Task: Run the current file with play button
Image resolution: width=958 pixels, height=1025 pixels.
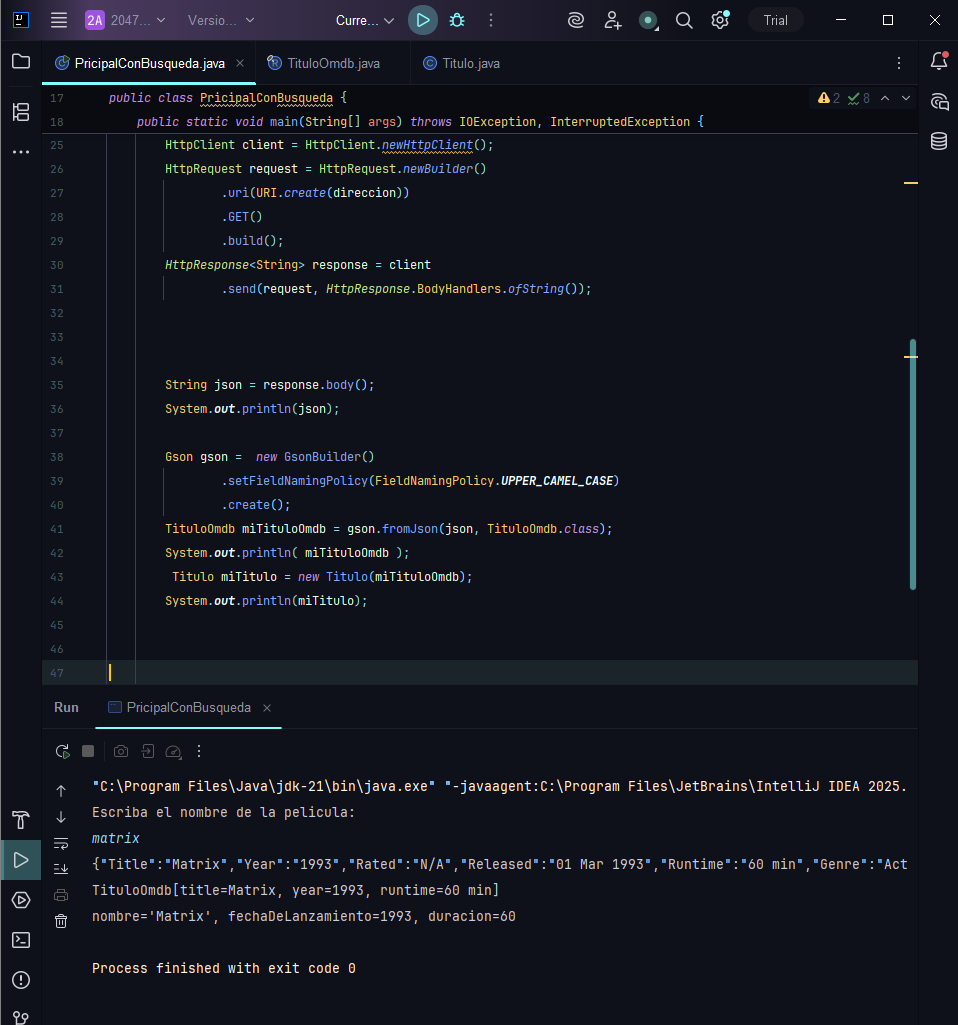Action: point(423,20)
